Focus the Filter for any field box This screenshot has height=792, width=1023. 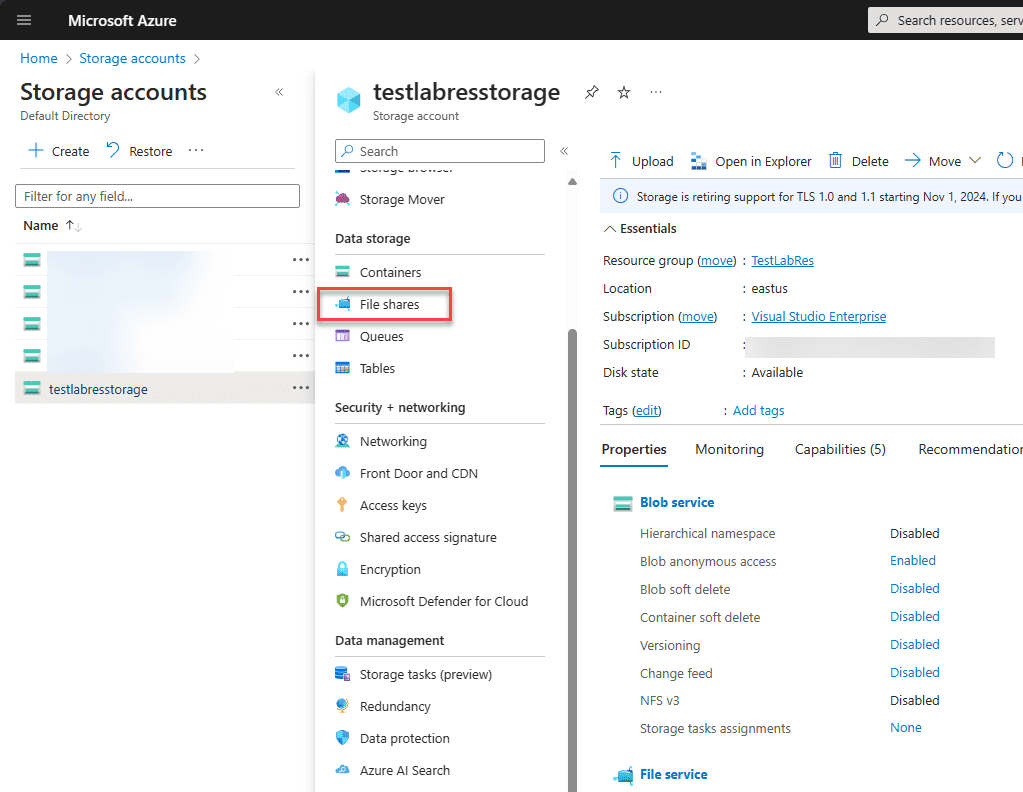[157, 196]
